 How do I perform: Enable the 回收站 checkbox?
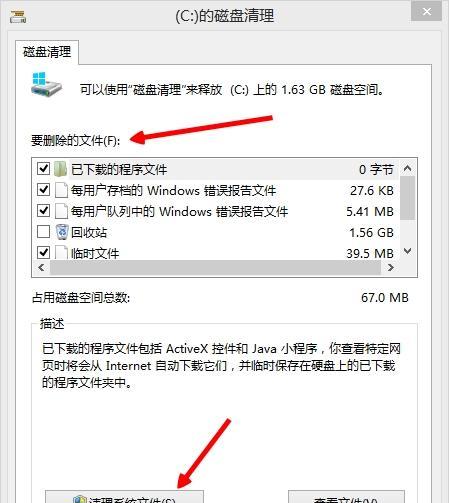(43, 232)
